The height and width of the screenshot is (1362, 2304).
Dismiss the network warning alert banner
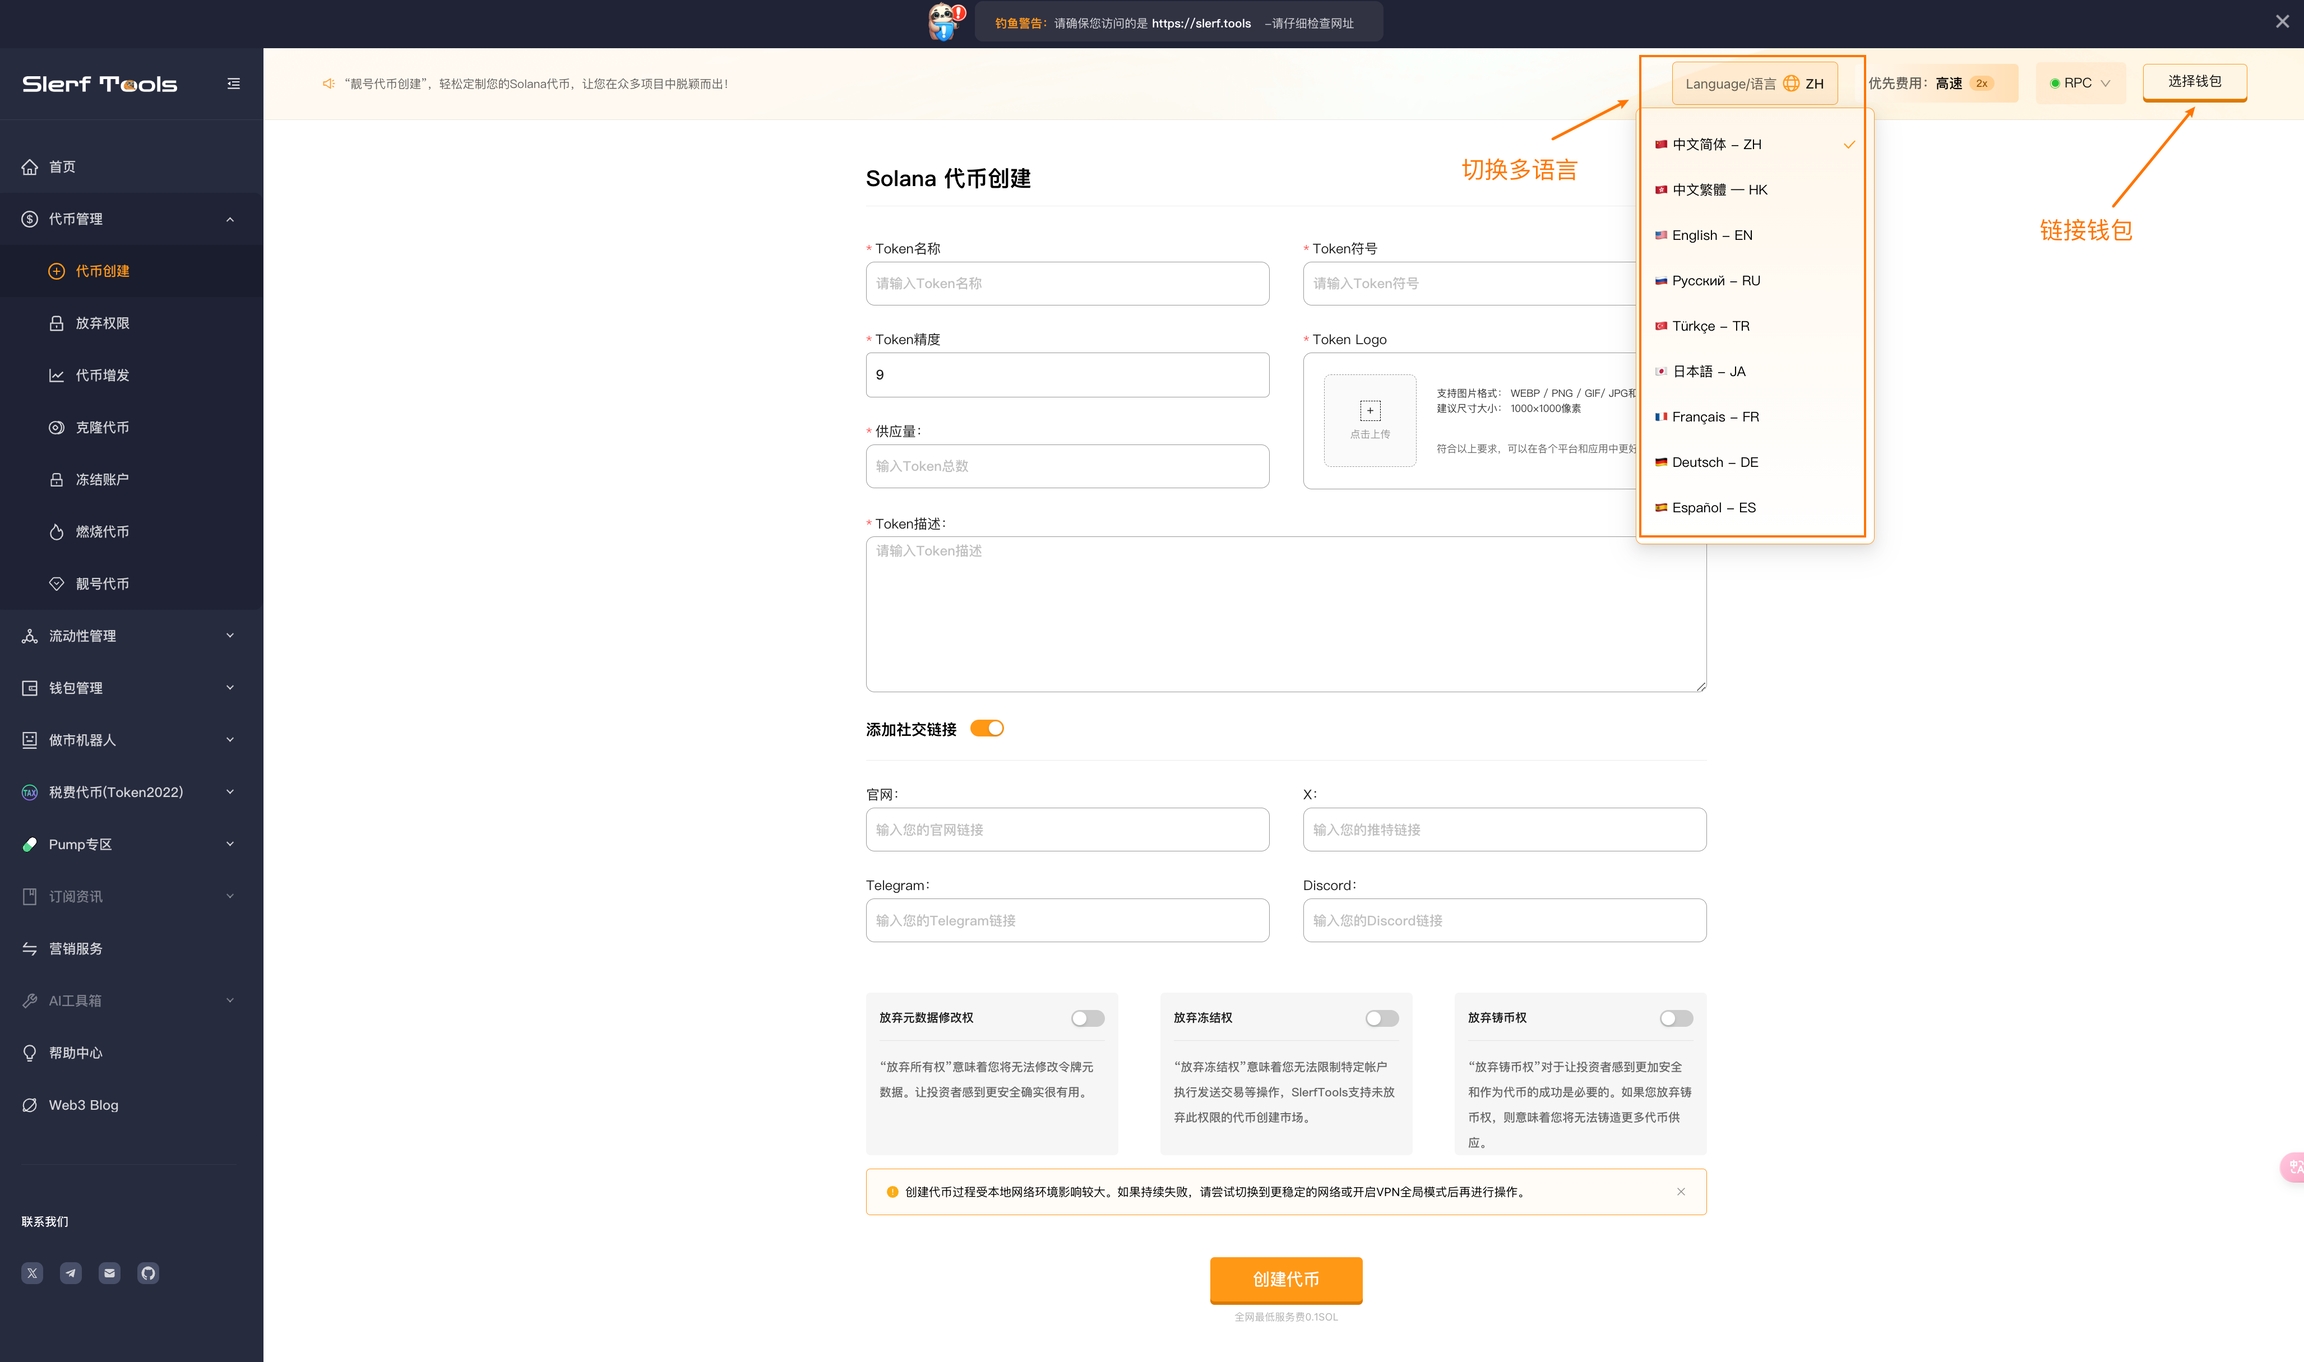click(x=1681, y=1192)
